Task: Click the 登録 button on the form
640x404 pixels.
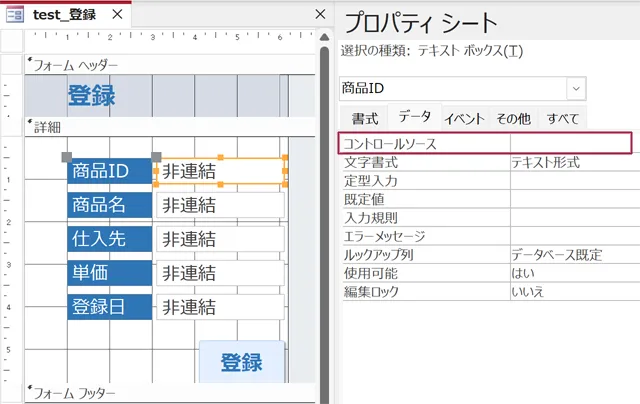Action: pos(241,362)
